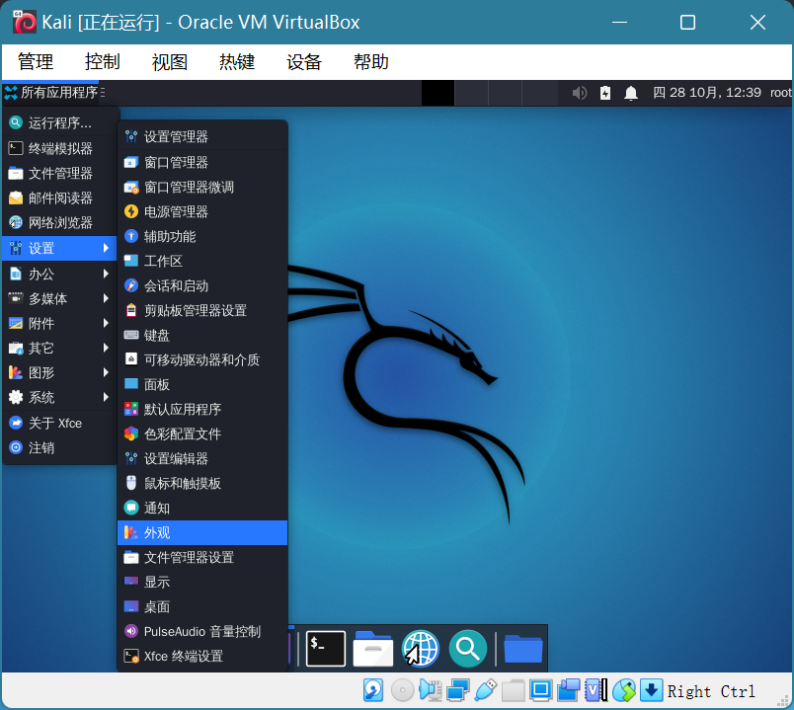Click the keyboard capture down-arrow status icon
Screen dimensions: 794x710
pos(651,690)
